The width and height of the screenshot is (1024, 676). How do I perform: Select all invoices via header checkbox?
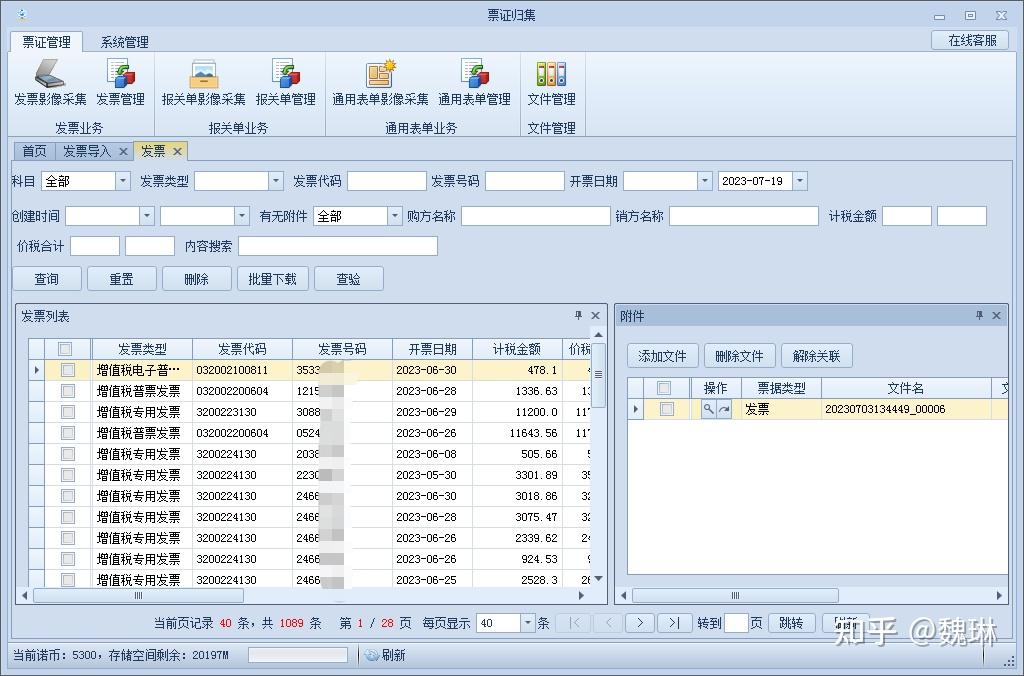tap(63, 349)
